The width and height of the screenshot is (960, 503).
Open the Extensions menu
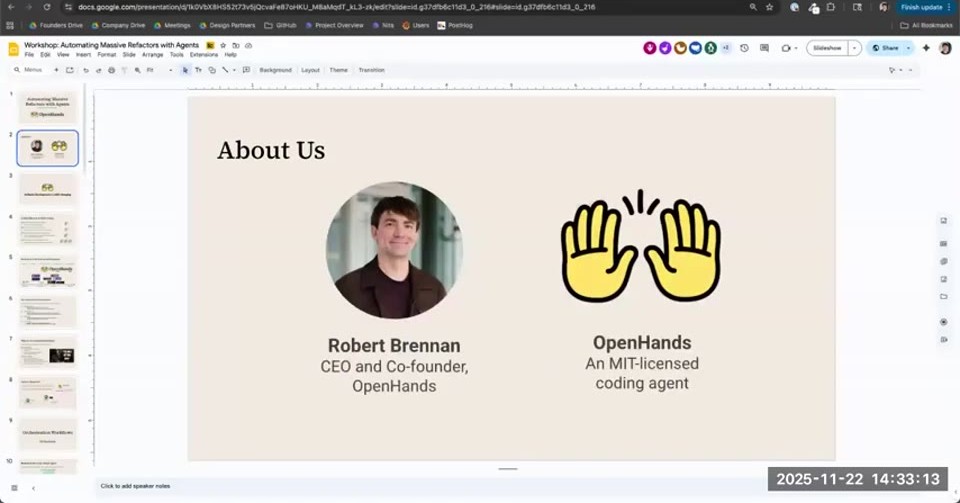204,54
